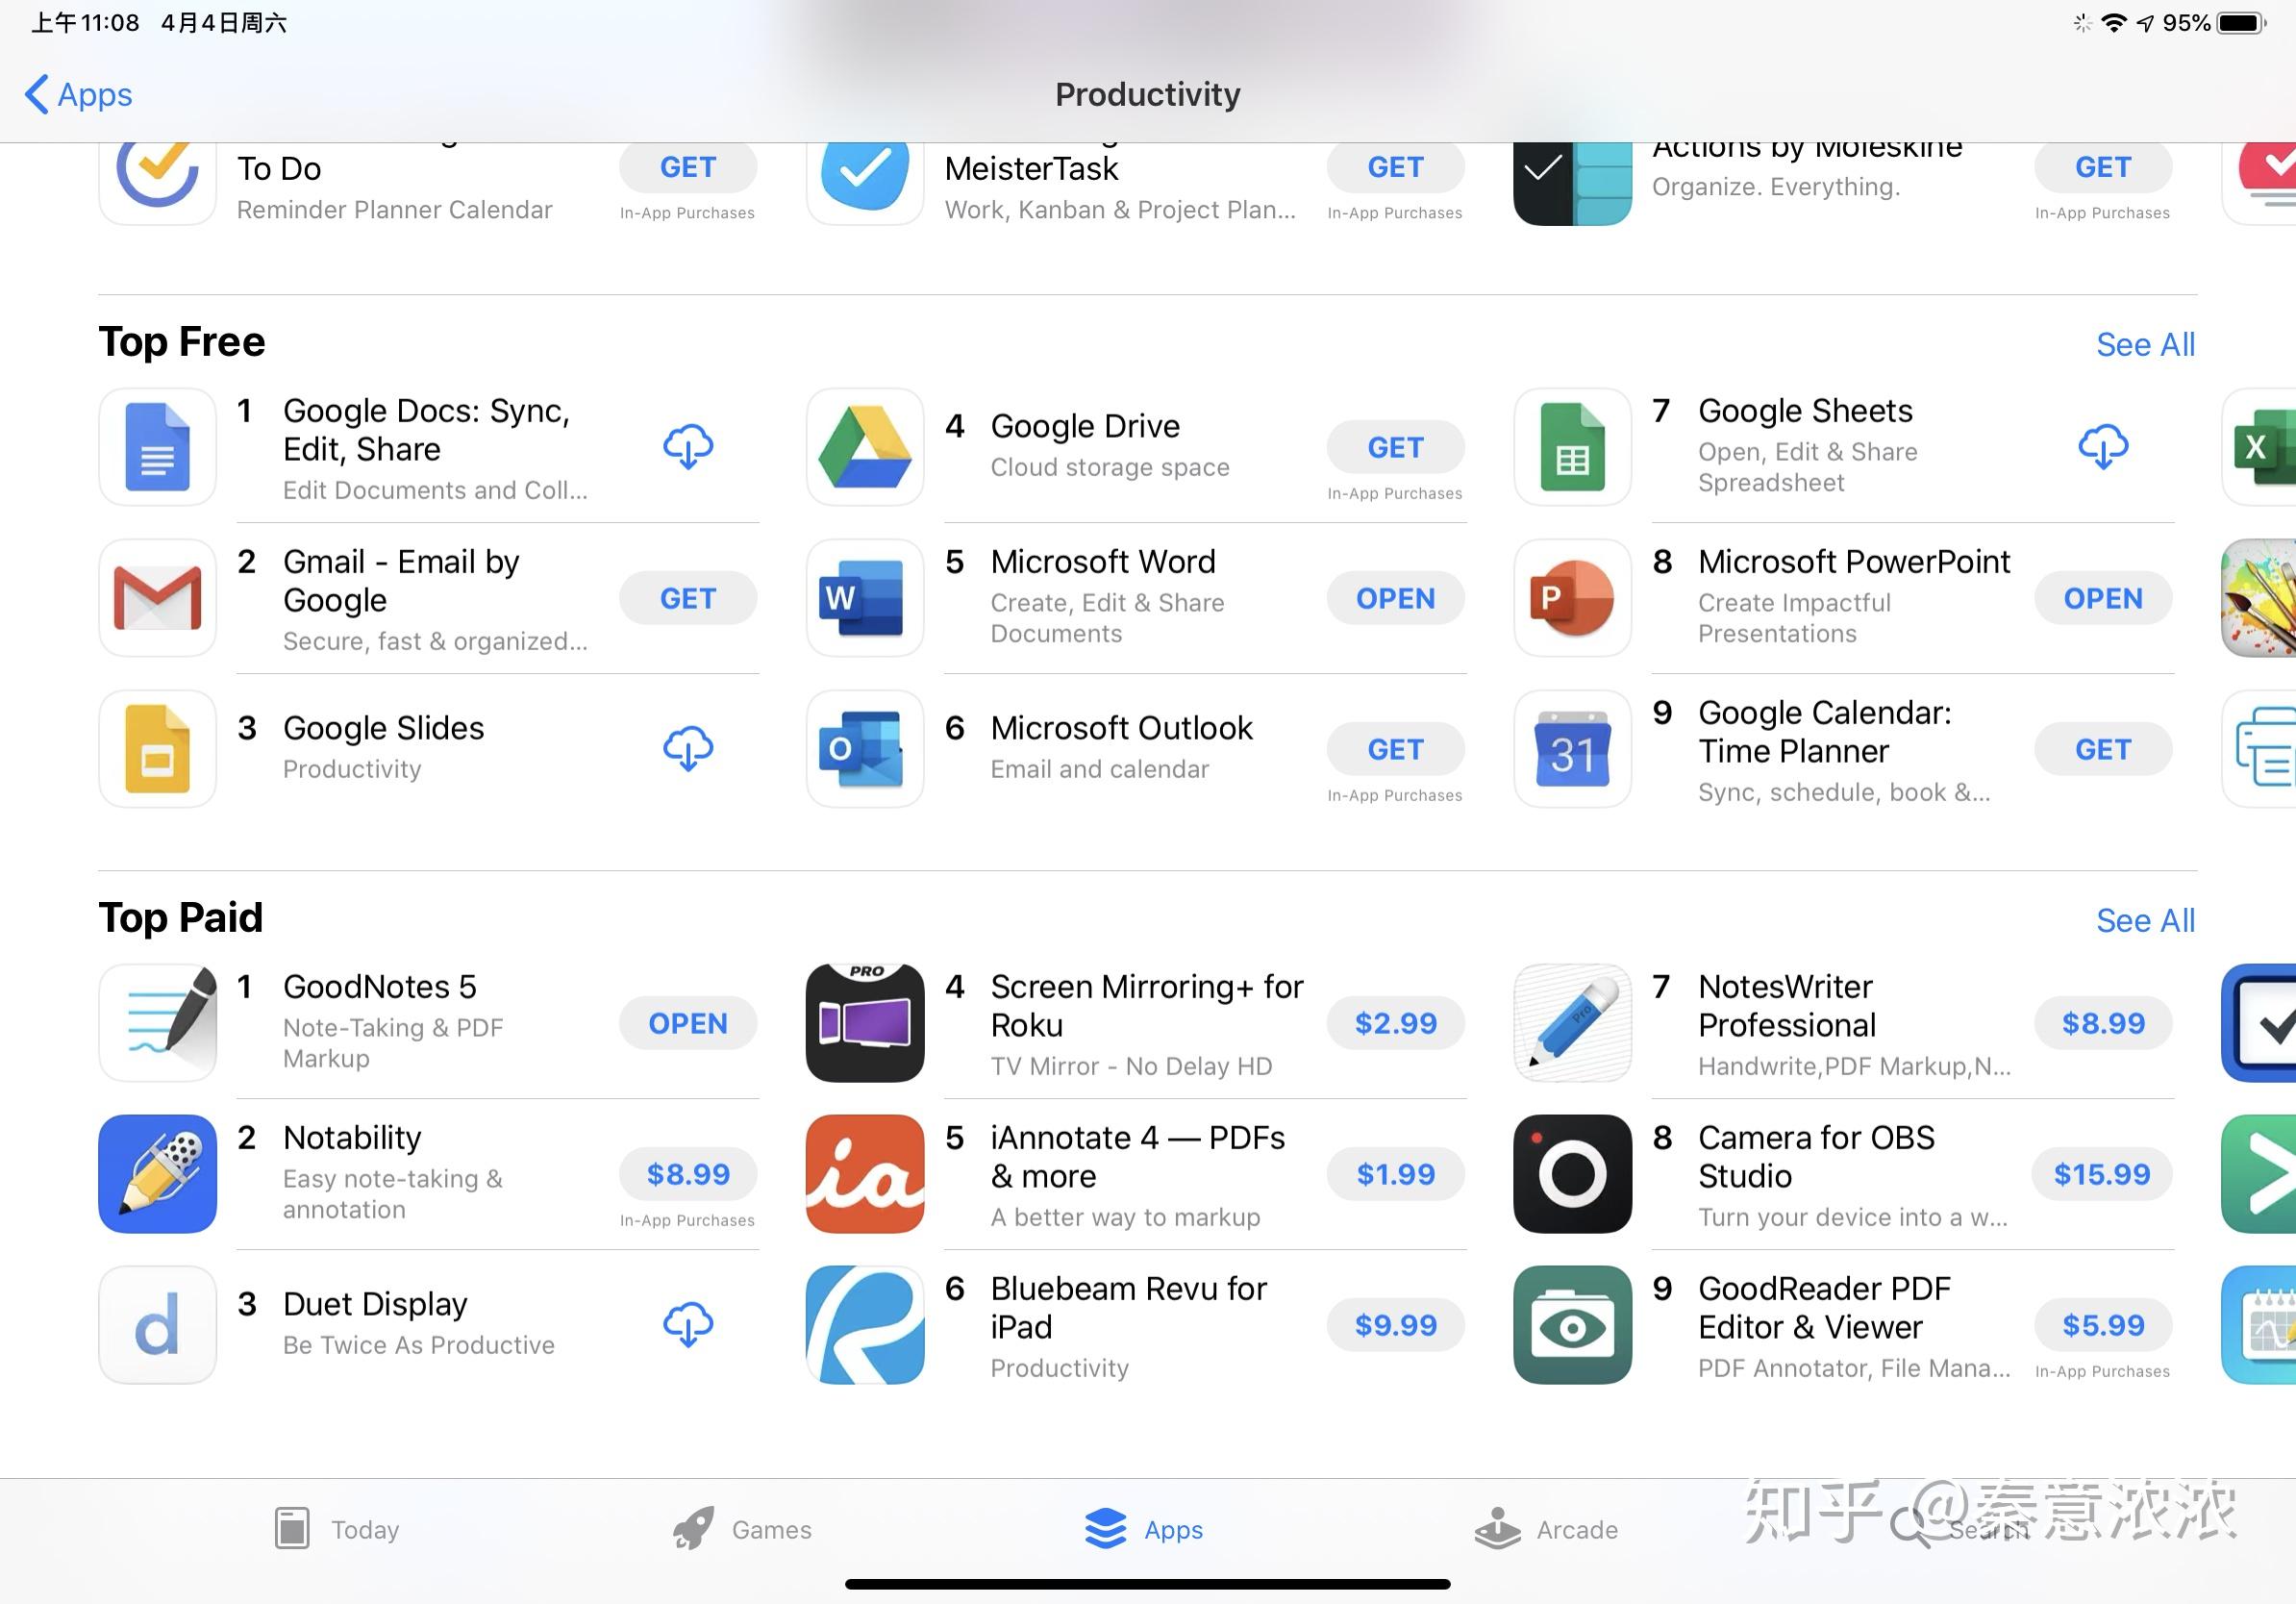The width and height of the screenshot is (2296, 1604).
Task: Open the Gmail app icon
Action: pyautogui.click(x=157, y=598)
